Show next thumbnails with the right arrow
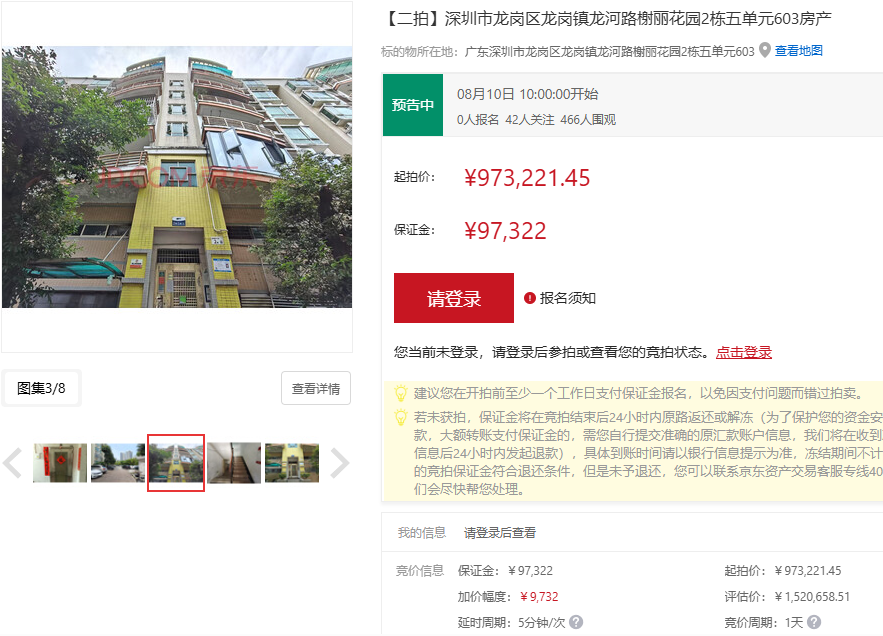The height and width of the screenshot is (636, 883). (x=340, y=463)
